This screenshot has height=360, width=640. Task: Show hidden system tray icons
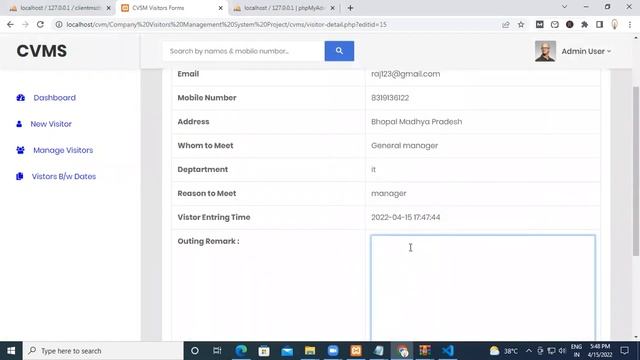click(529, 351)
